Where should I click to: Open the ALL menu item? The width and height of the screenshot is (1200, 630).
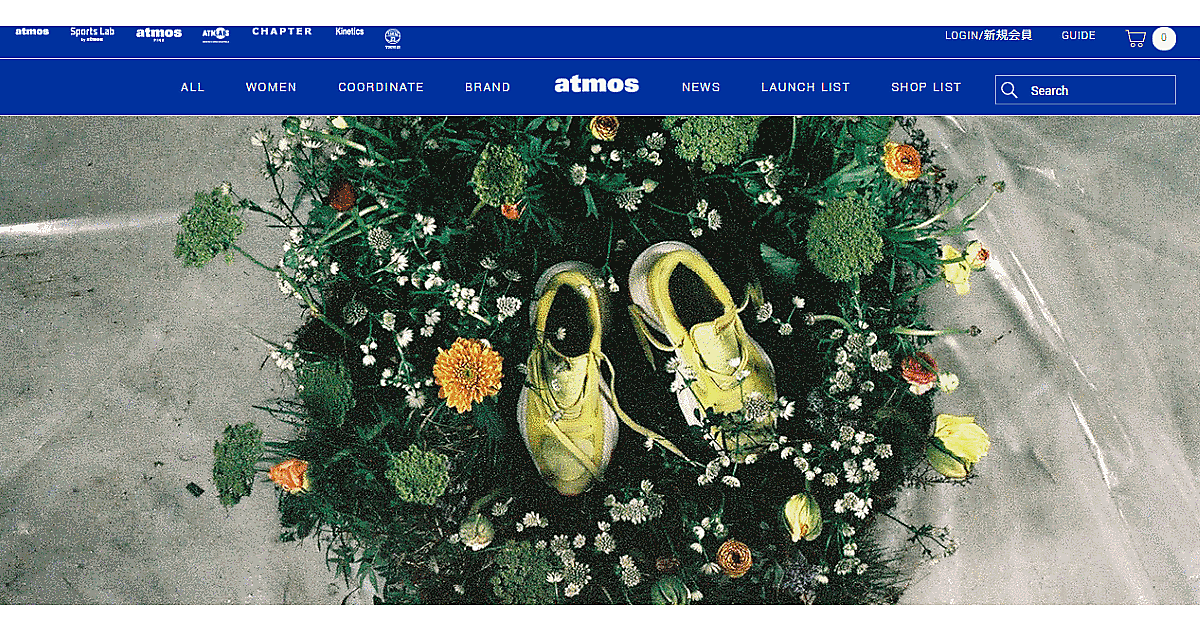[x=193, y=87]
